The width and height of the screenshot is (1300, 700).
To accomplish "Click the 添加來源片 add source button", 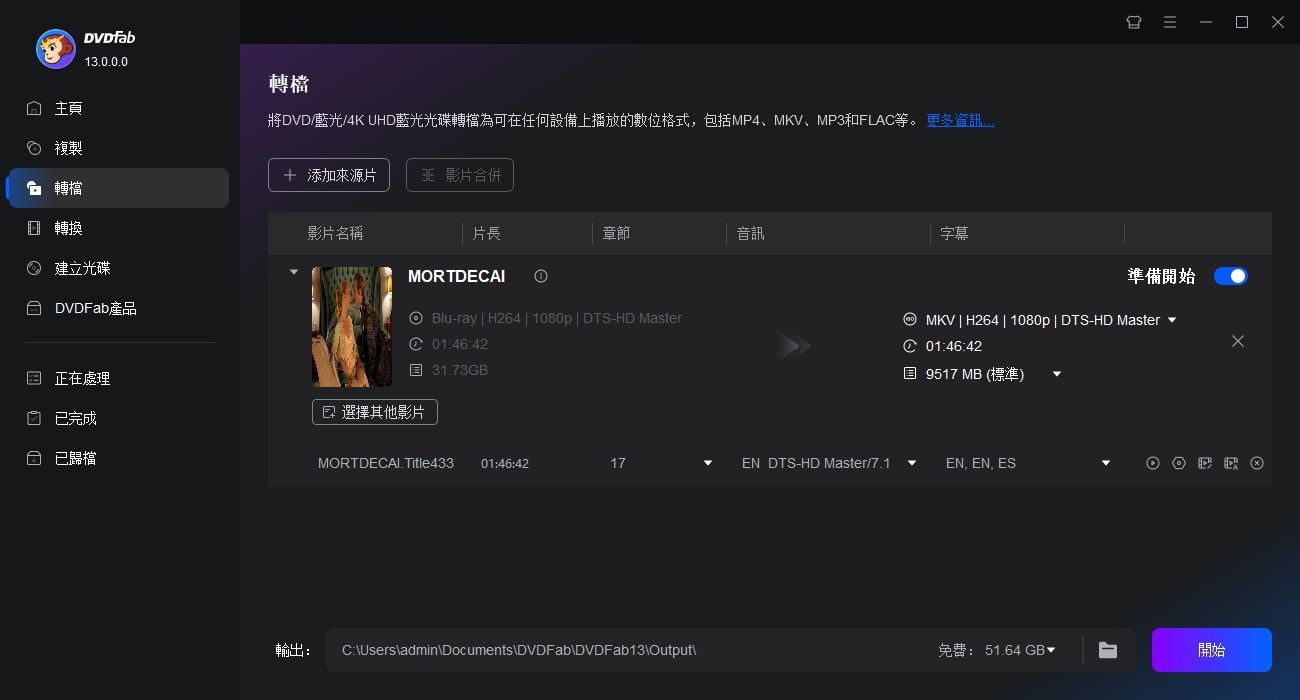I will (x=329, y=175).
